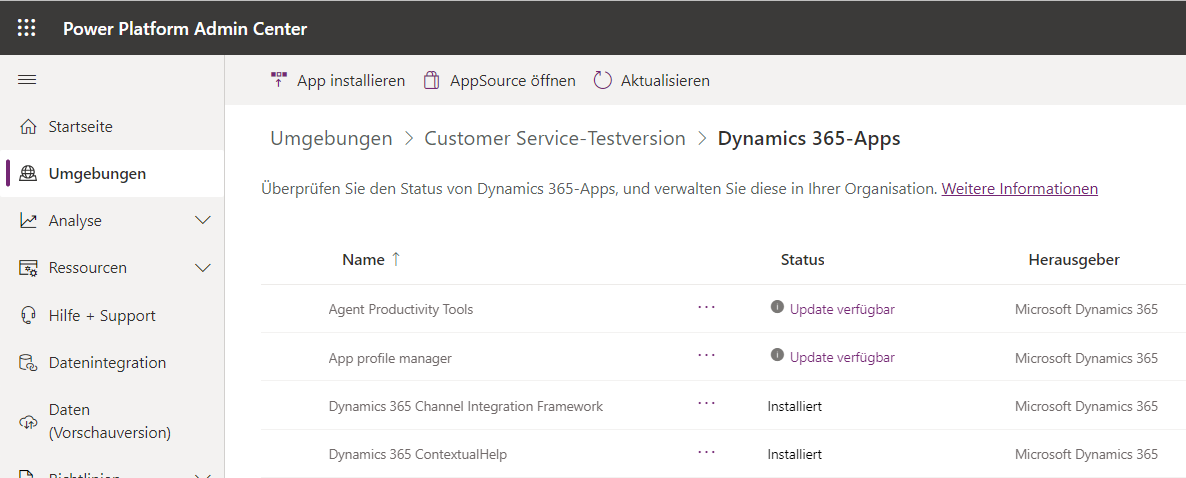Click info icon for App profile manager
Viewport: 1186px width, 478px height.
pyautogui.click(x=777, y=355)
